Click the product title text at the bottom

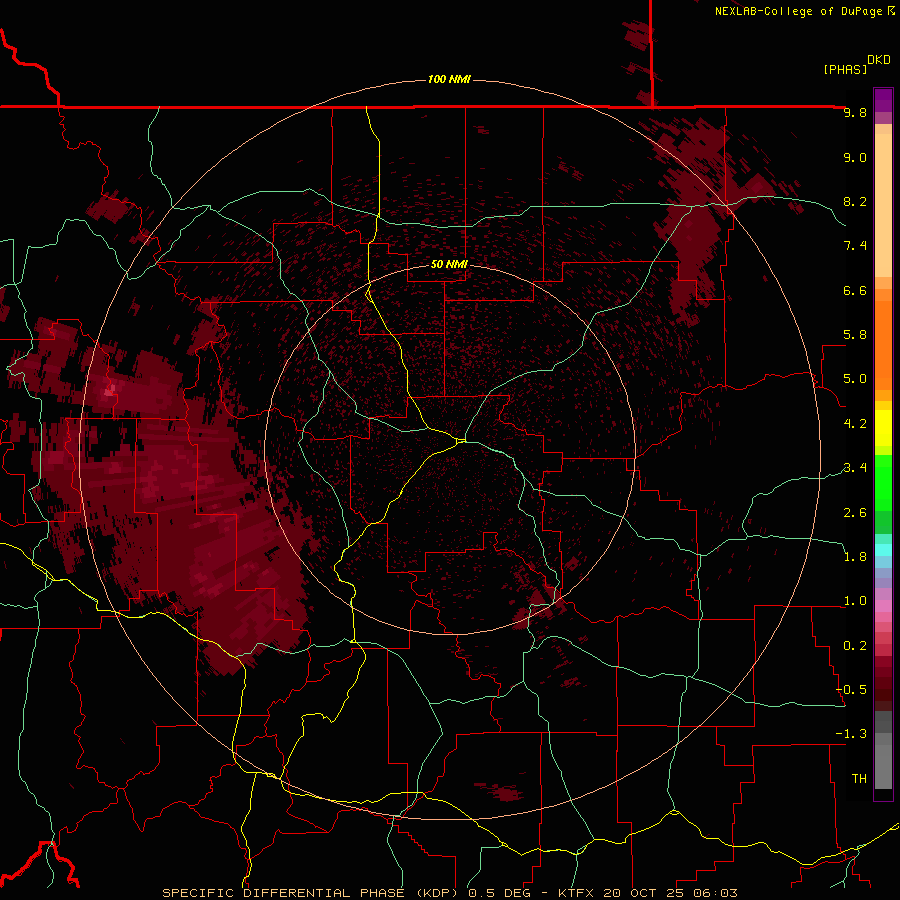[x=449, y=893]
